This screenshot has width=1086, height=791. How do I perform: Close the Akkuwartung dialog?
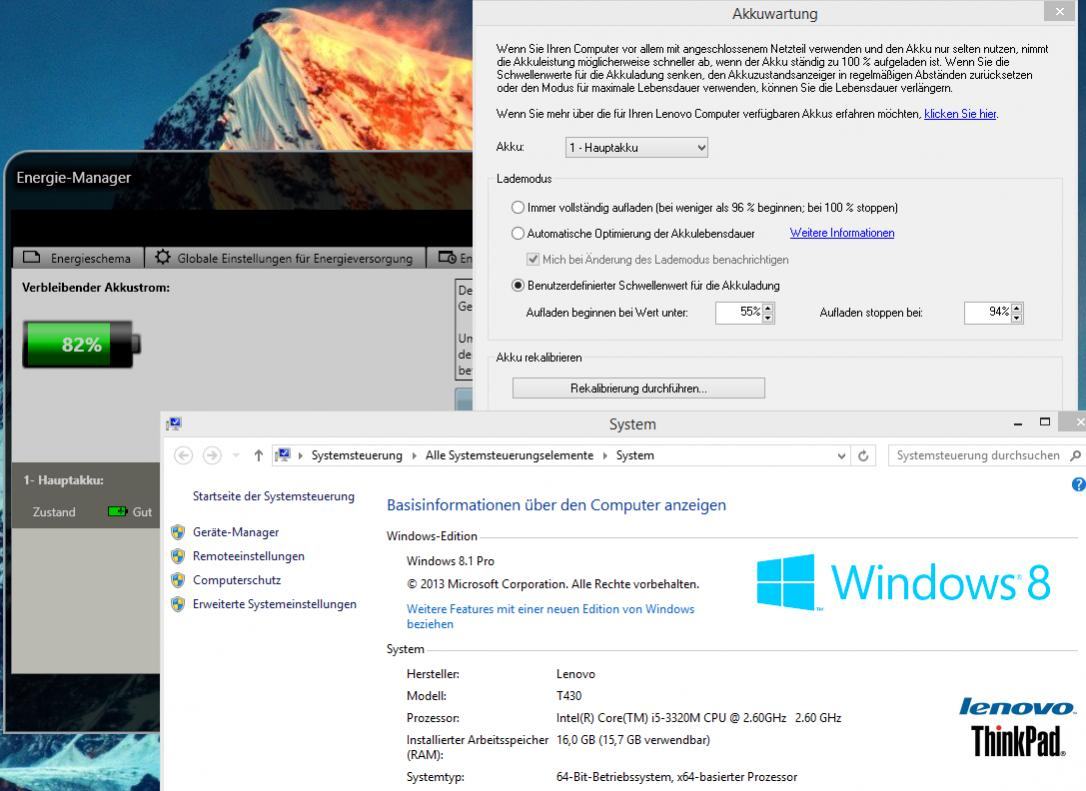1060,11
